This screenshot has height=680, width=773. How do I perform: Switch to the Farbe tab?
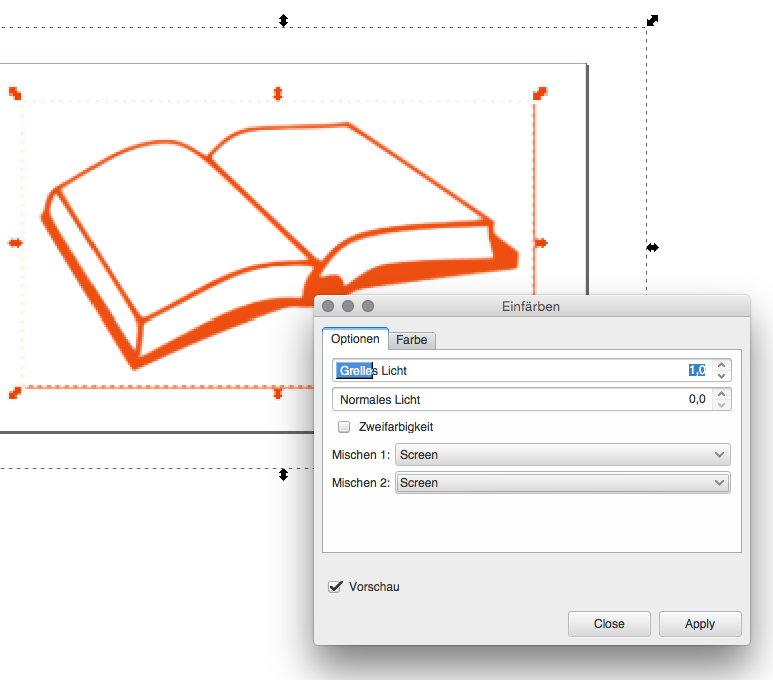[411, 340]
